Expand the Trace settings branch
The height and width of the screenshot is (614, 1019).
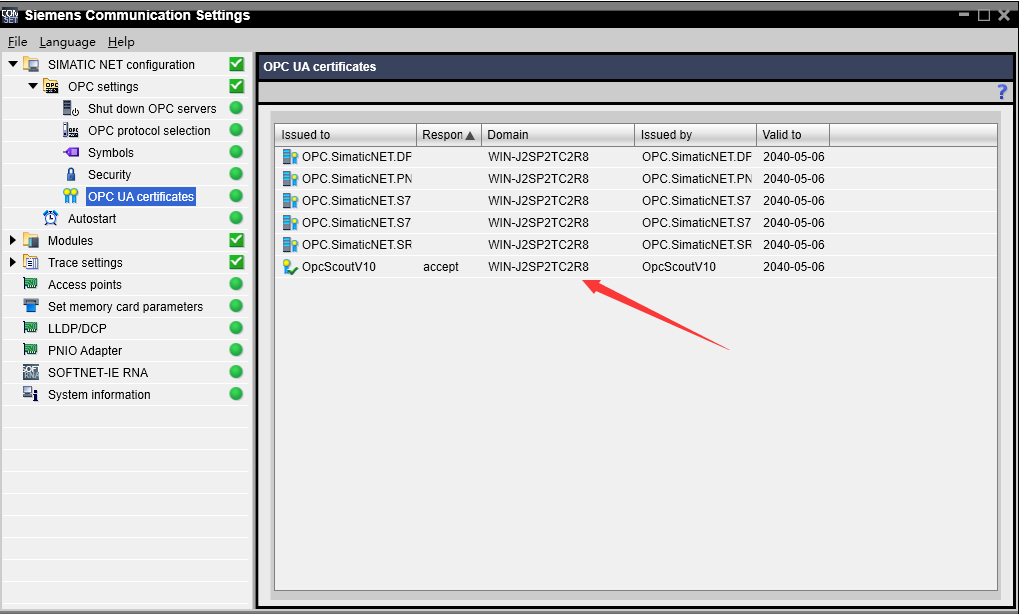coord(11,262)
